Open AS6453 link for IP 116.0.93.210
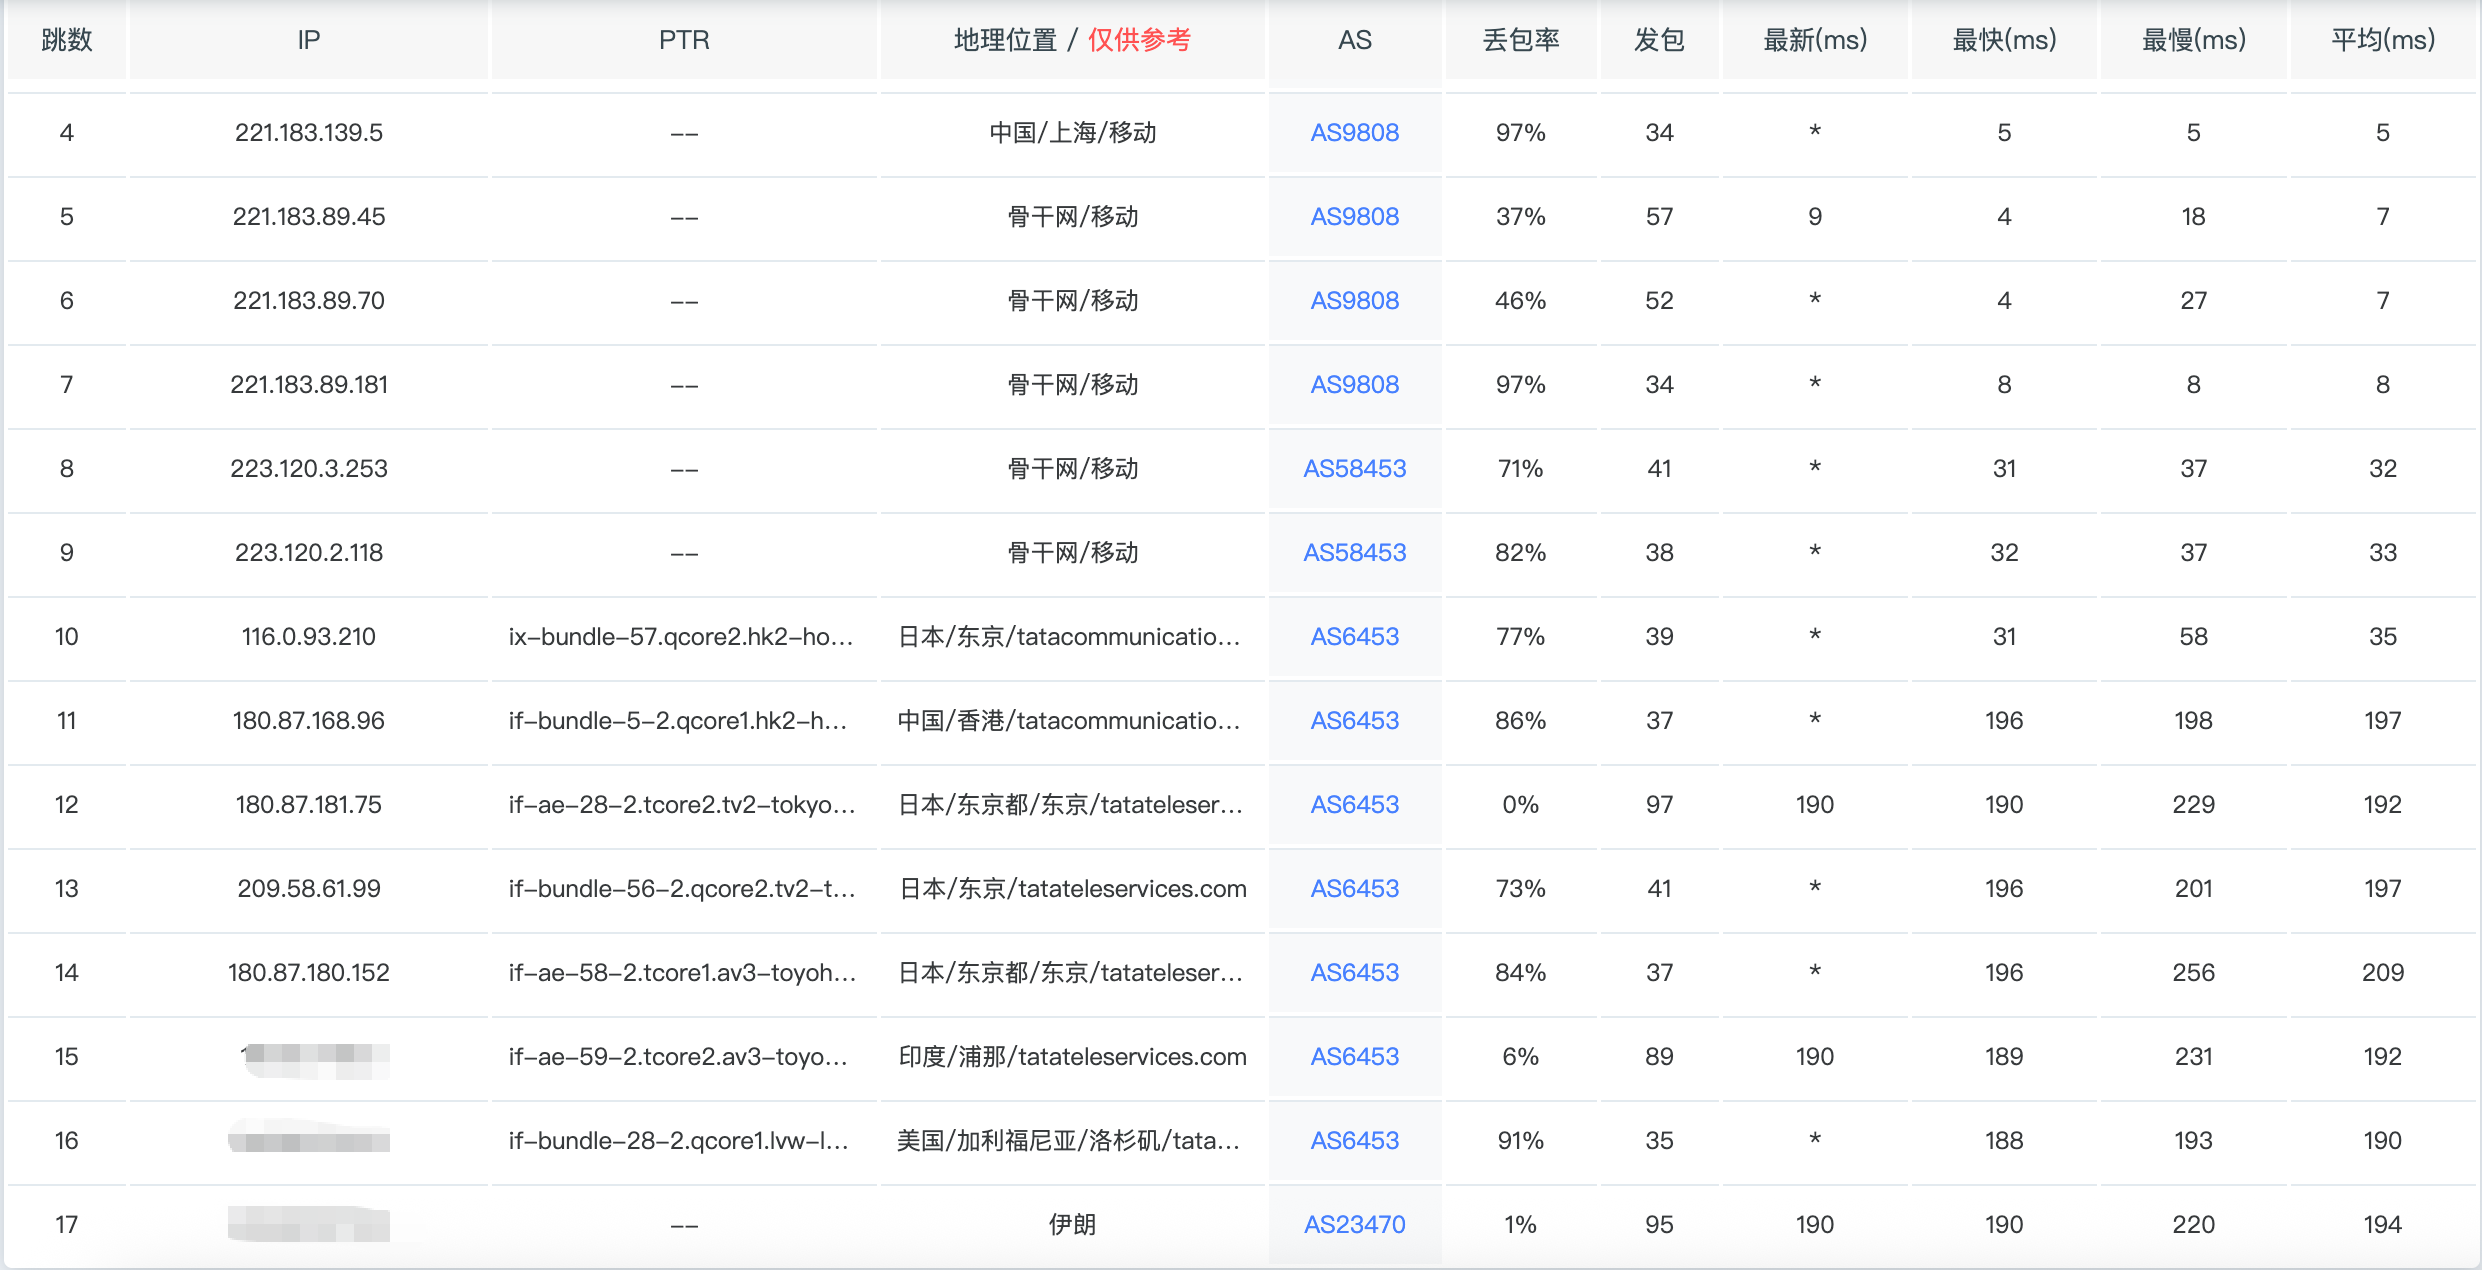This screenshot has width=2482, height=1270. [x=1354, y=637]
